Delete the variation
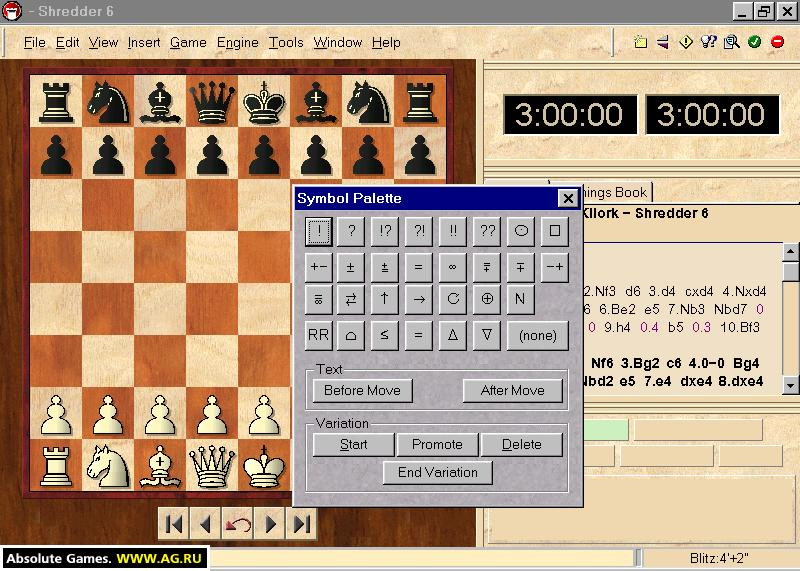This screenshot has height=571, width=800. coord(521,444)
